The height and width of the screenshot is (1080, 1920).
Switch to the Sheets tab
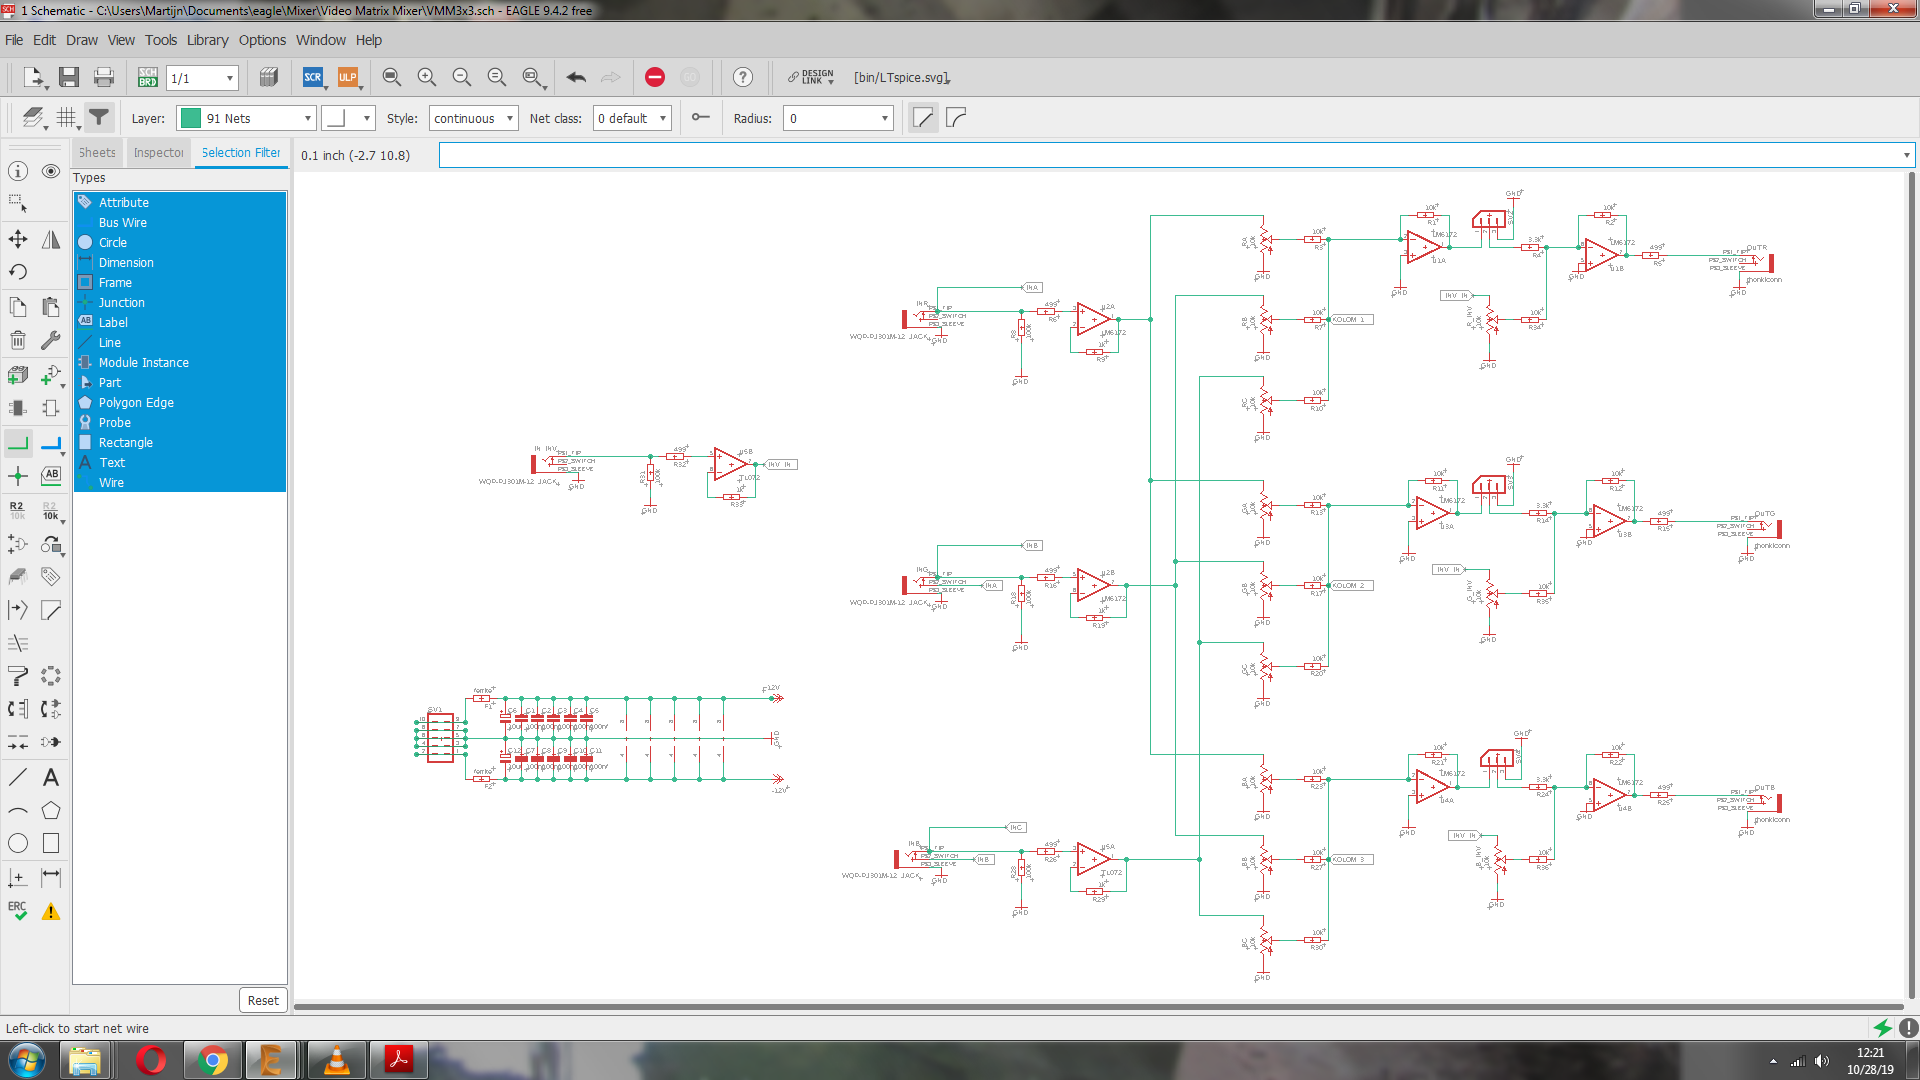[x=97, y=153]
